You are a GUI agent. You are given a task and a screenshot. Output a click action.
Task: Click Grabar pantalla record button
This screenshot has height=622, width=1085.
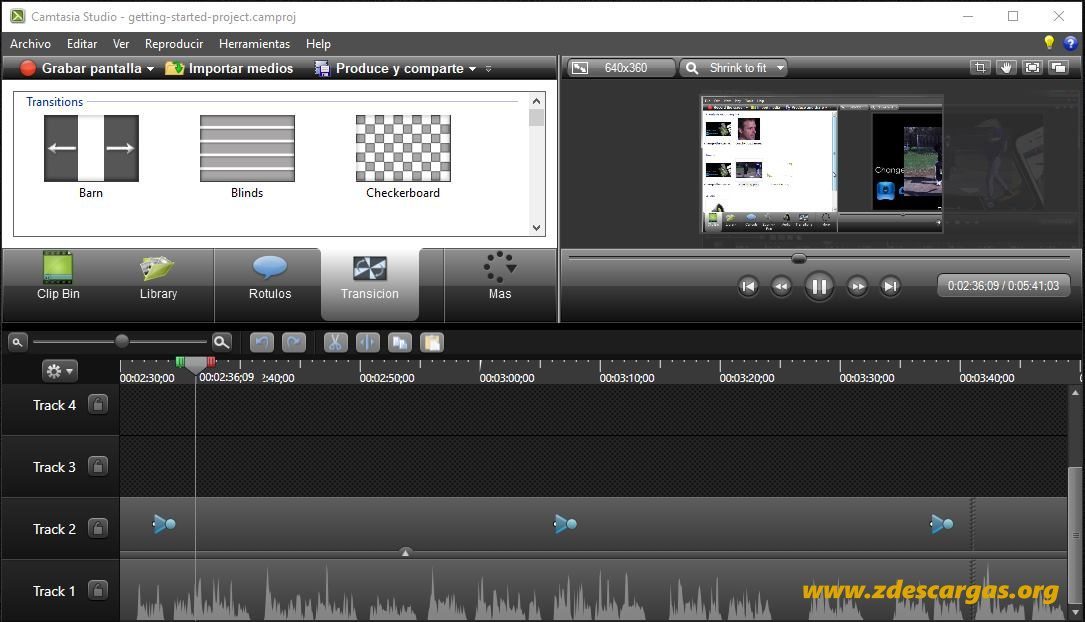[x=81, y=68]
